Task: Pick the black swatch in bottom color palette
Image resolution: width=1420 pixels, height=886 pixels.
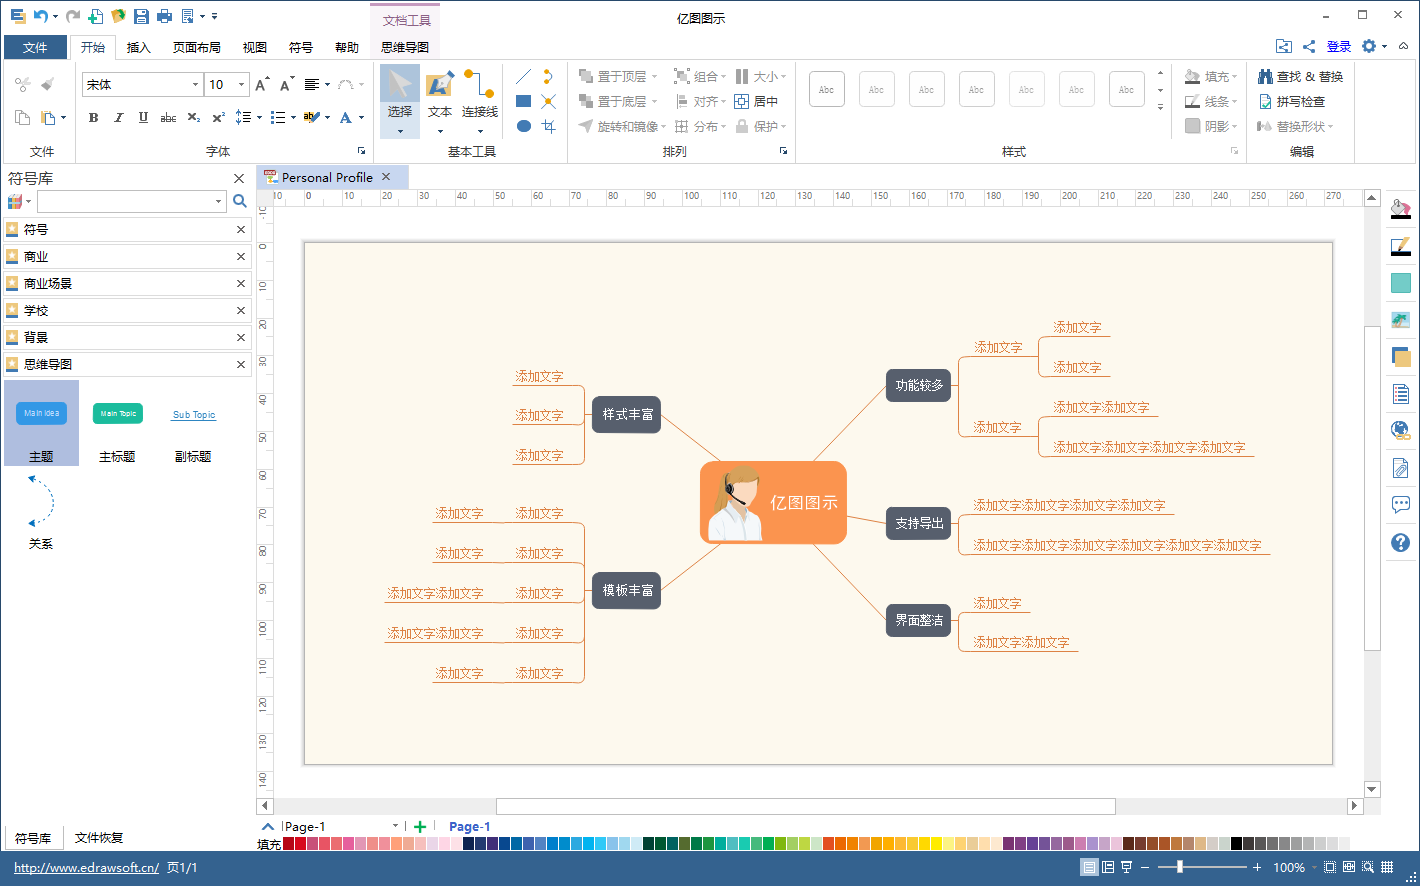Action: (1236, 844)
